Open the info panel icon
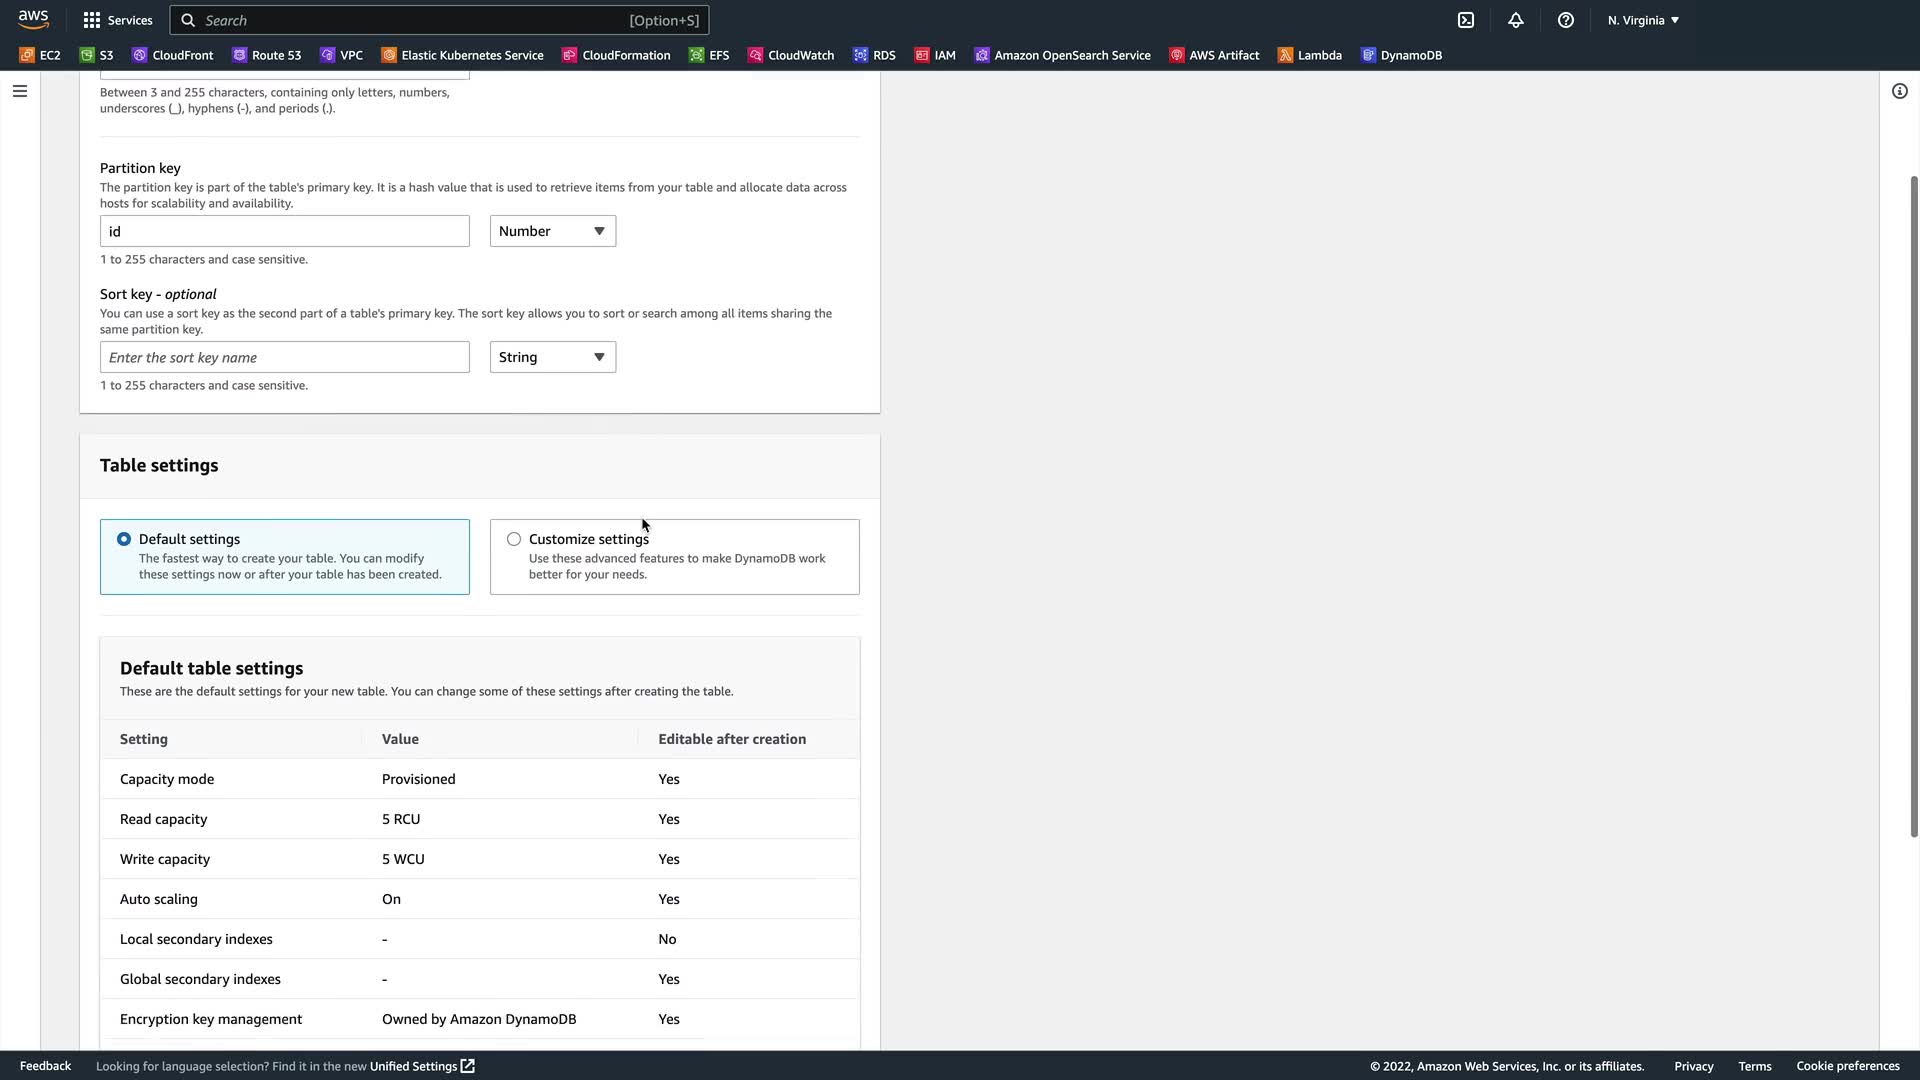The height and width of the screenshot is (1080, 1920). [x=1899, y=91]
